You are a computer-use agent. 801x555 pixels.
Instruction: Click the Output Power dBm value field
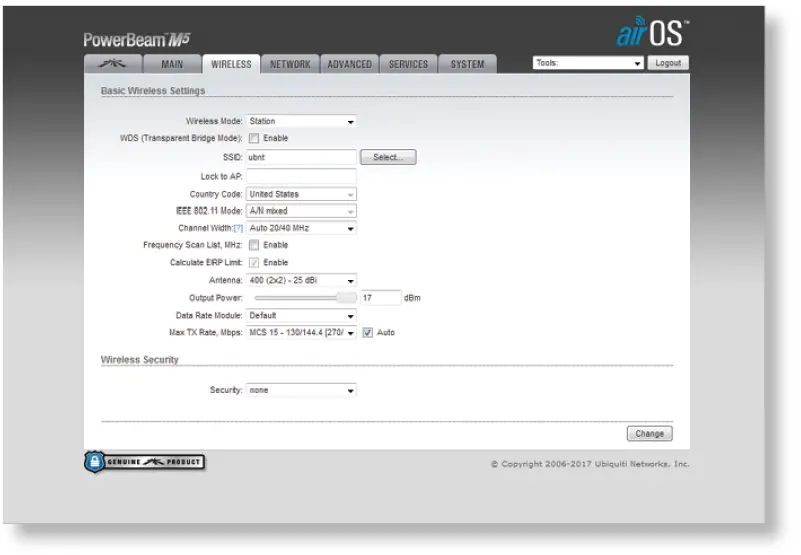[381, 298]
